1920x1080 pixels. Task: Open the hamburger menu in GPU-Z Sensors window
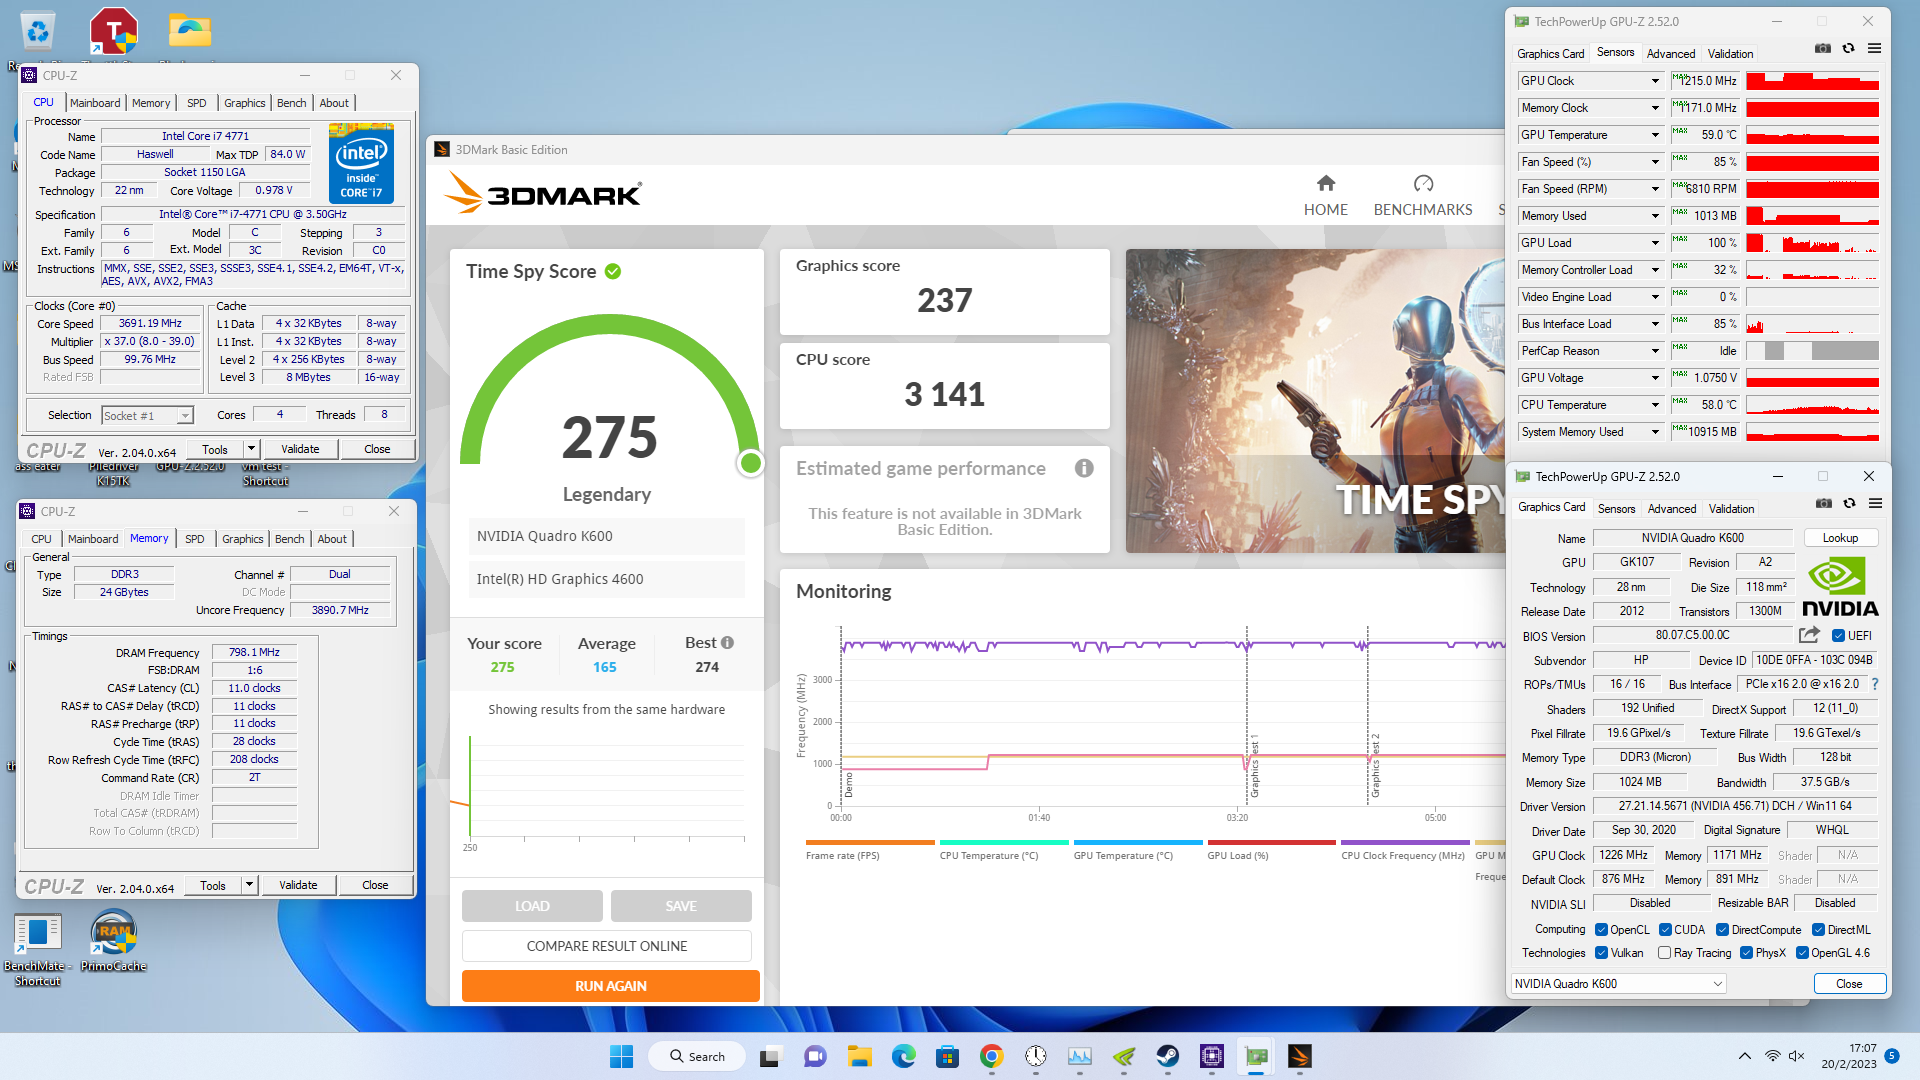1874,49
